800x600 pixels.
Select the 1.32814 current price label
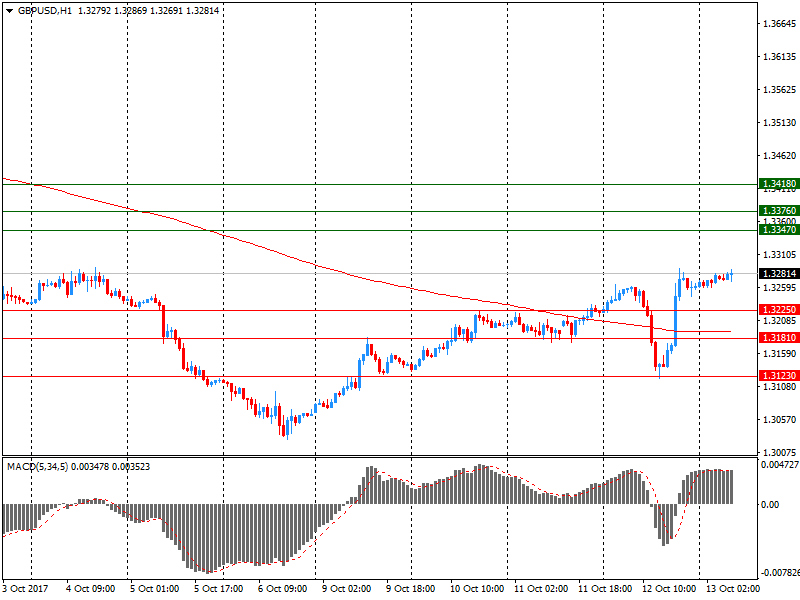click(x=779, y=274)
